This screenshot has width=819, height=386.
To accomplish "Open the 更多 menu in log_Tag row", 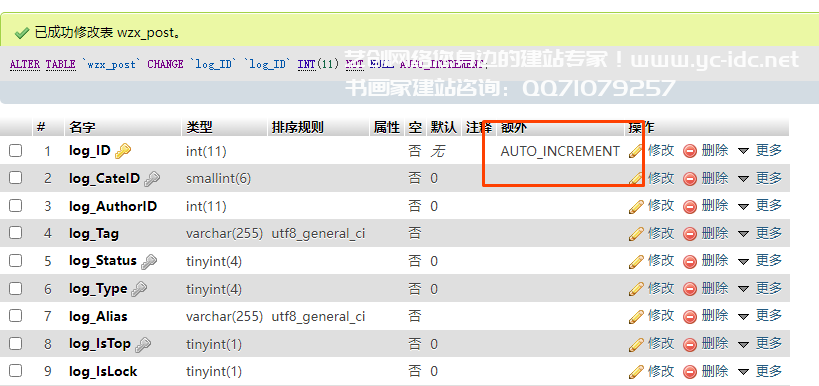I will point(760,233).
